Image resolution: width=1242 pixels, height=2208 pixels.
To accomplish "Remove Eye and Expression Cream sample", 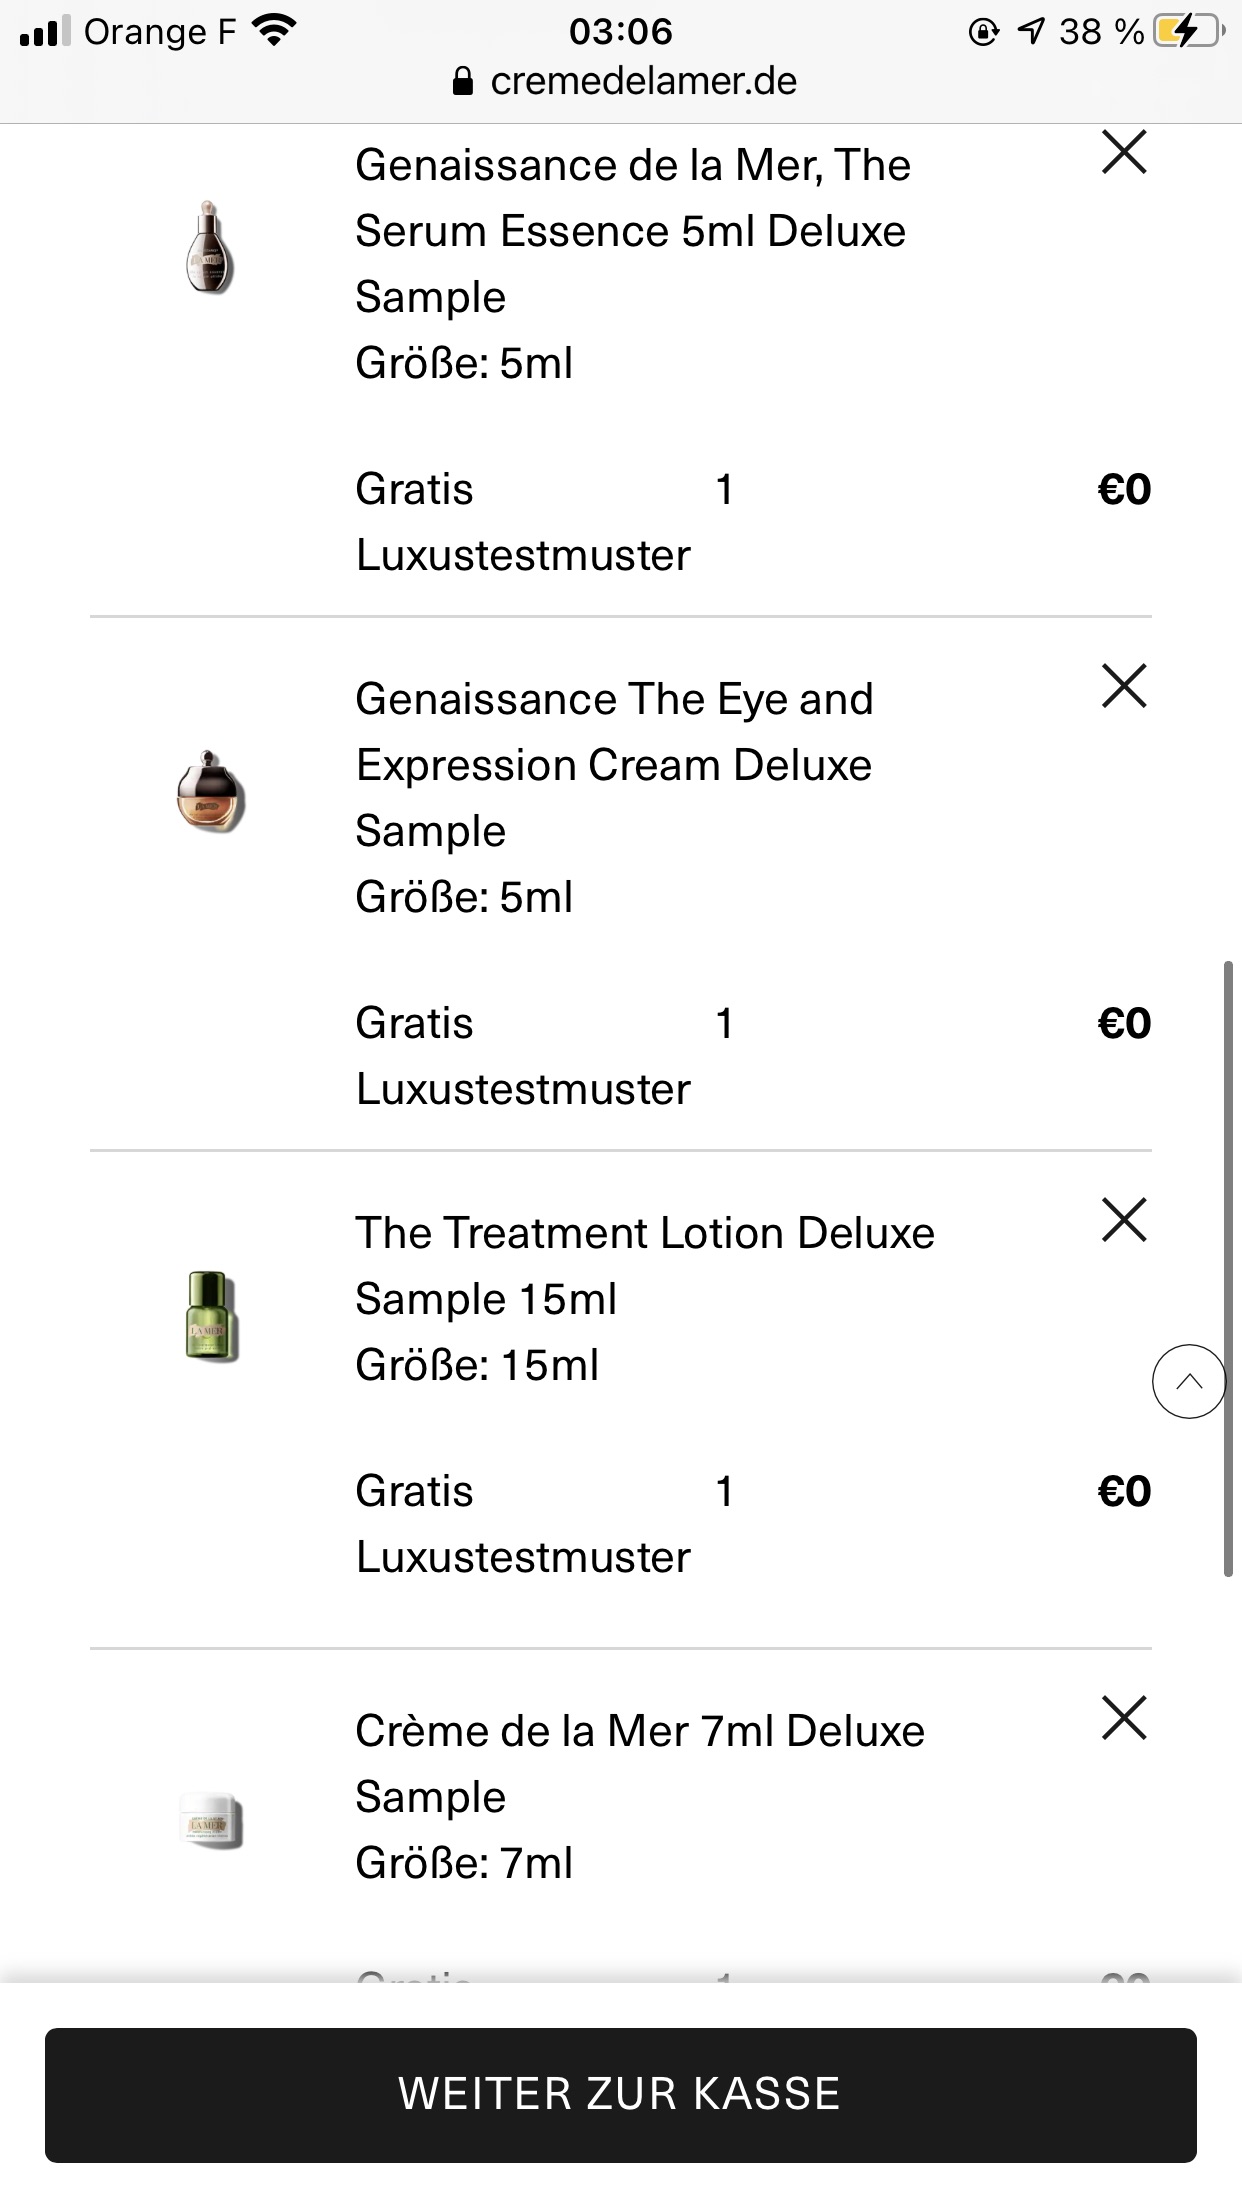I will click(1124, 687).
